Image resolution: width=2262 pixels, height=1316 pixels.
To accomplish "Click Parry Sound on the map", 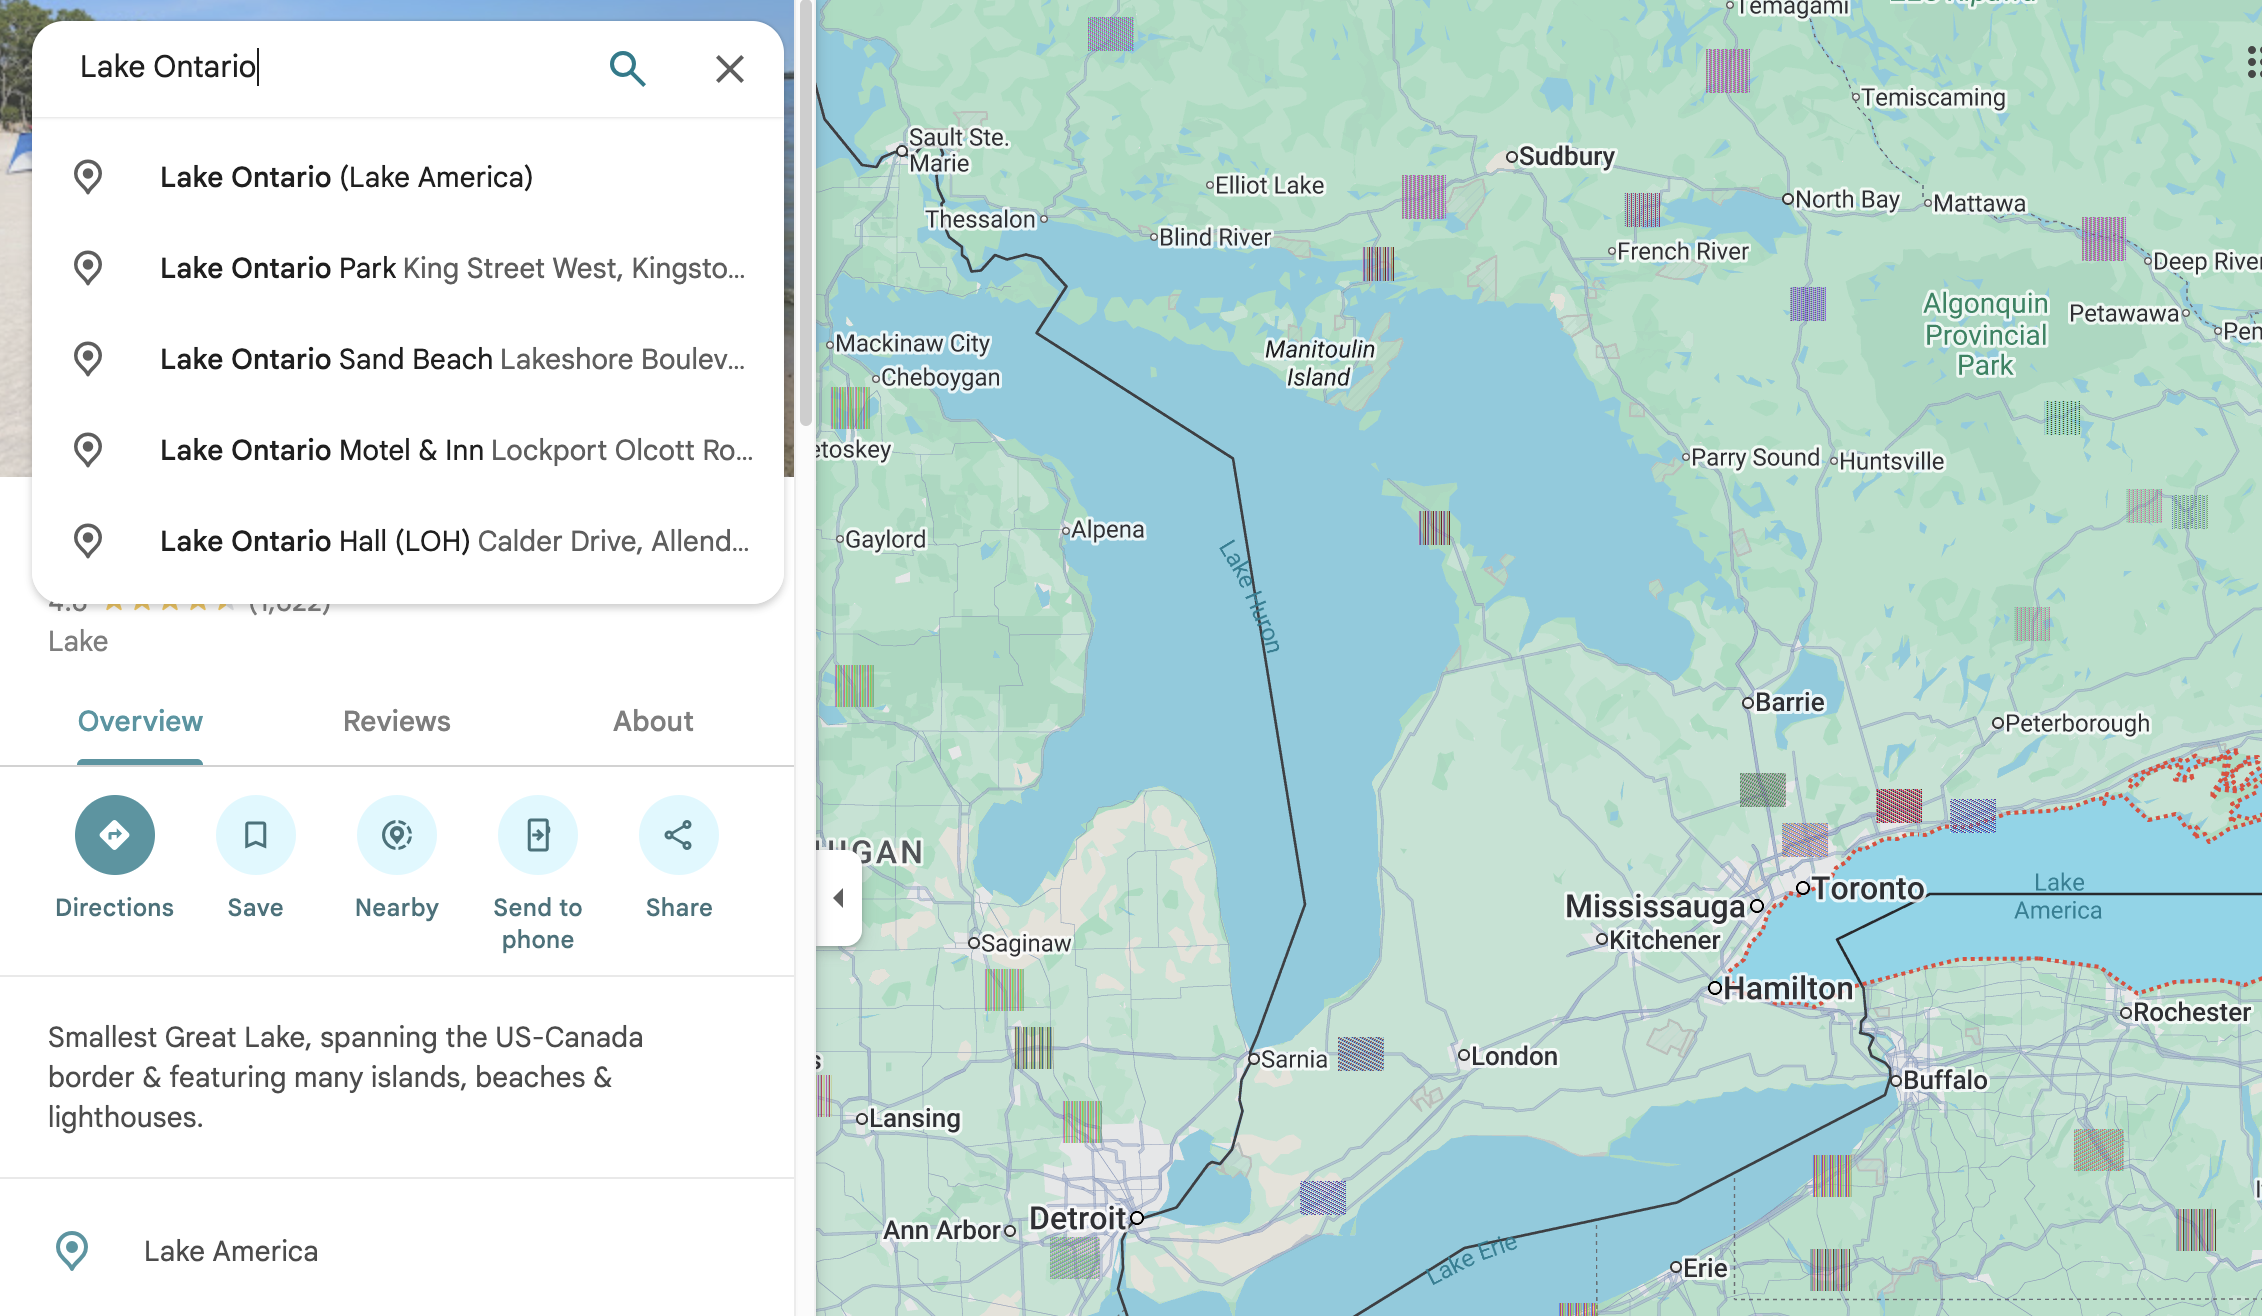I will click(1755, 457).
